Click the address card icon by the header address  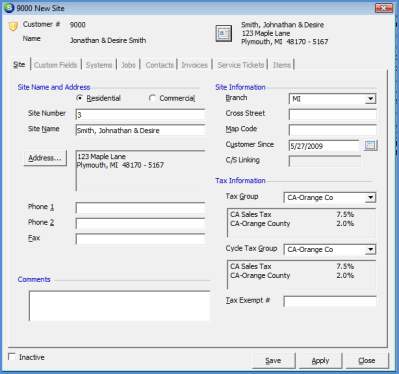point(224,33)
